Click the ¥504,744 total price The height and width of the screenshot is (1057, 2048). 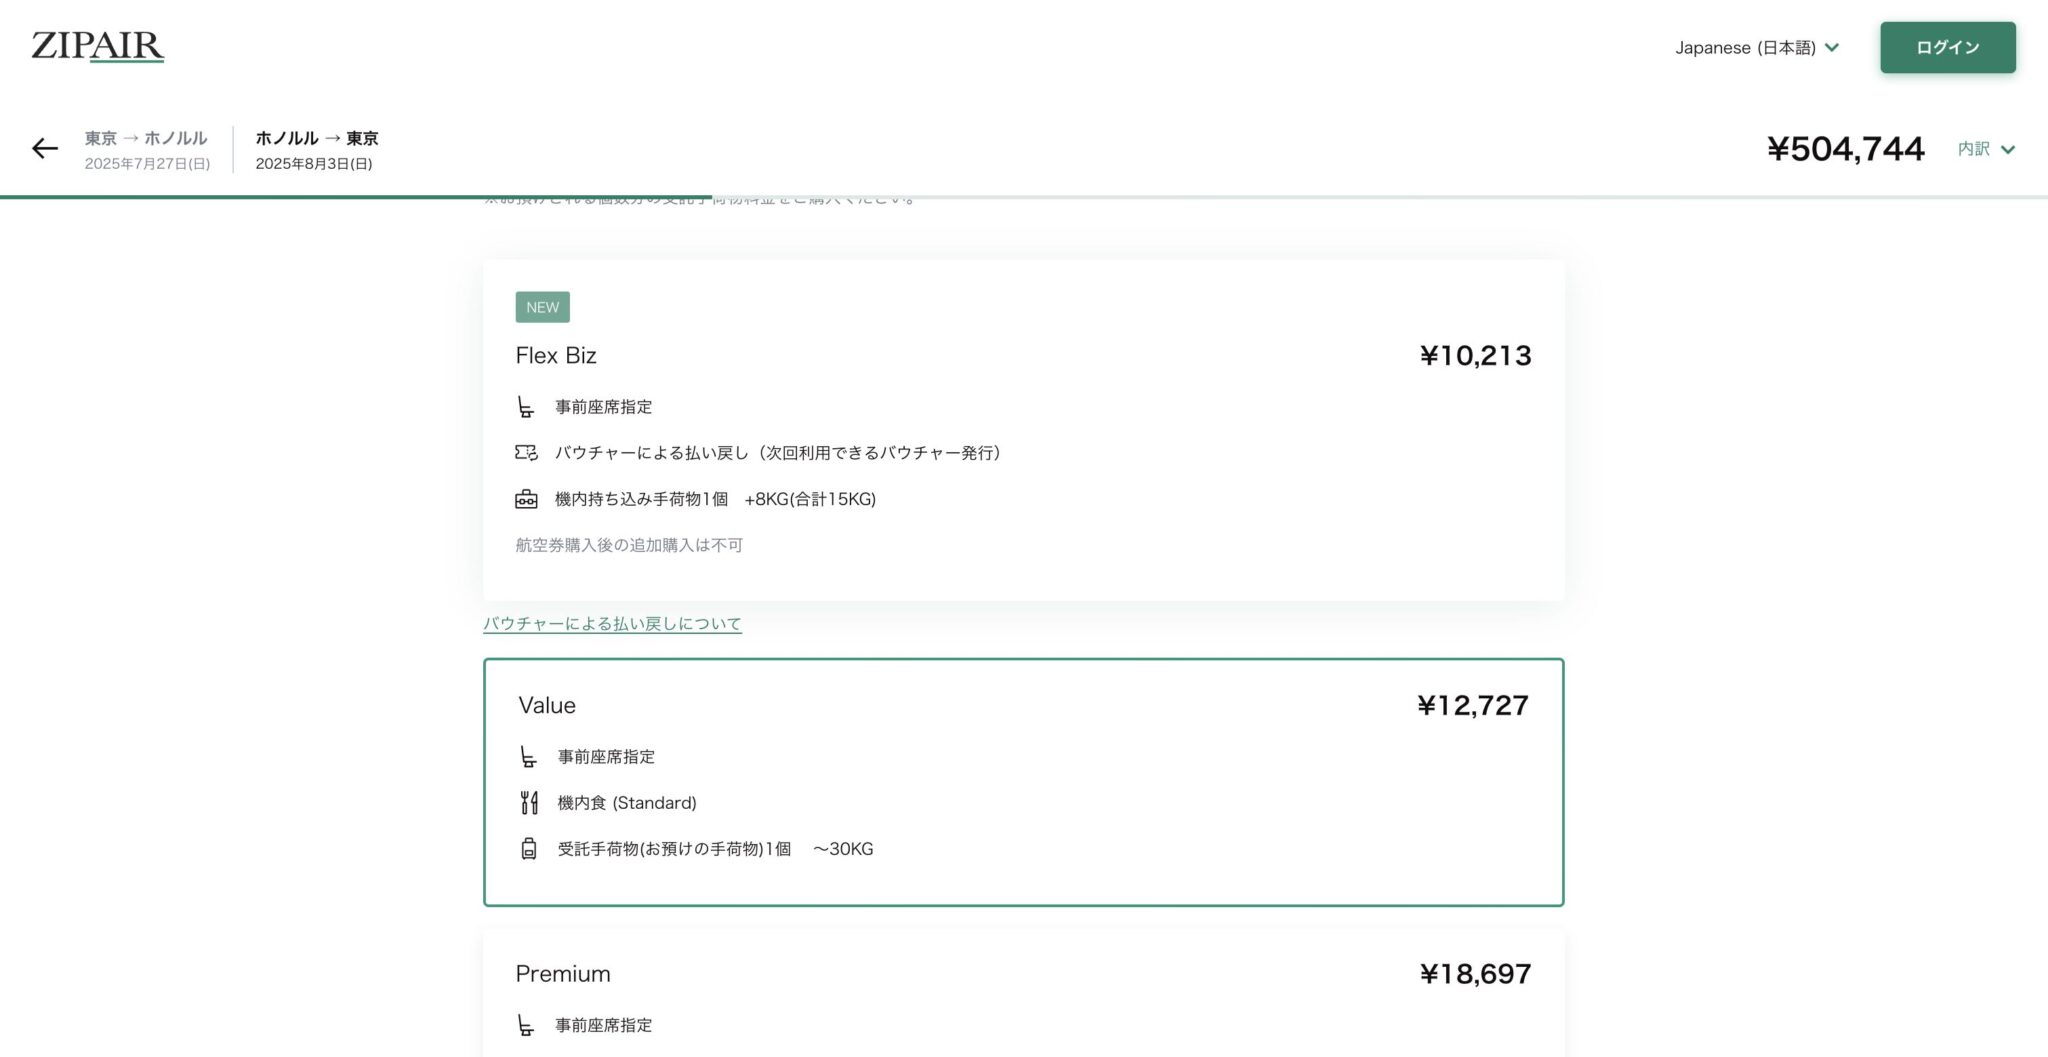(1845, 149)
